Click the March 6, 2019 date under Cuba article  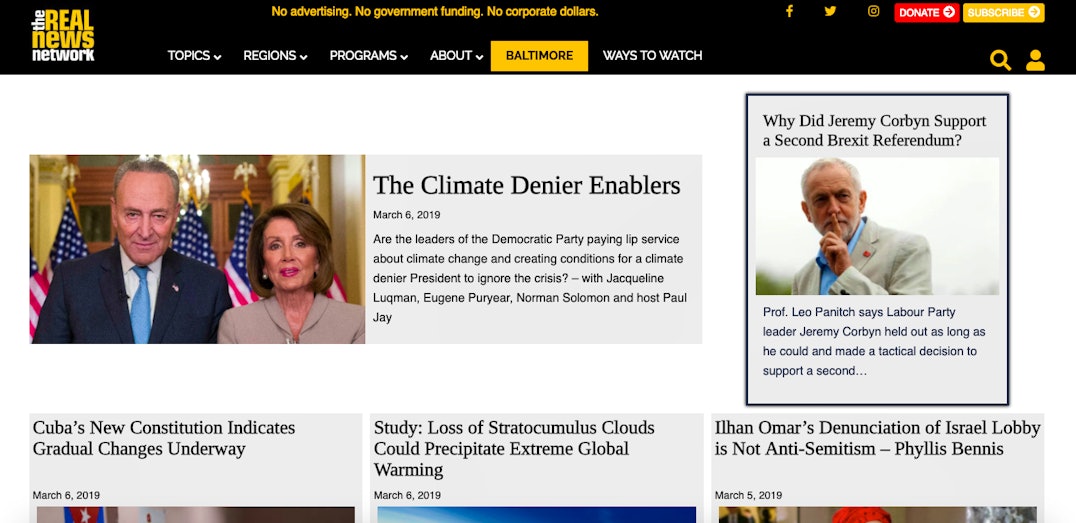point(66,495)
